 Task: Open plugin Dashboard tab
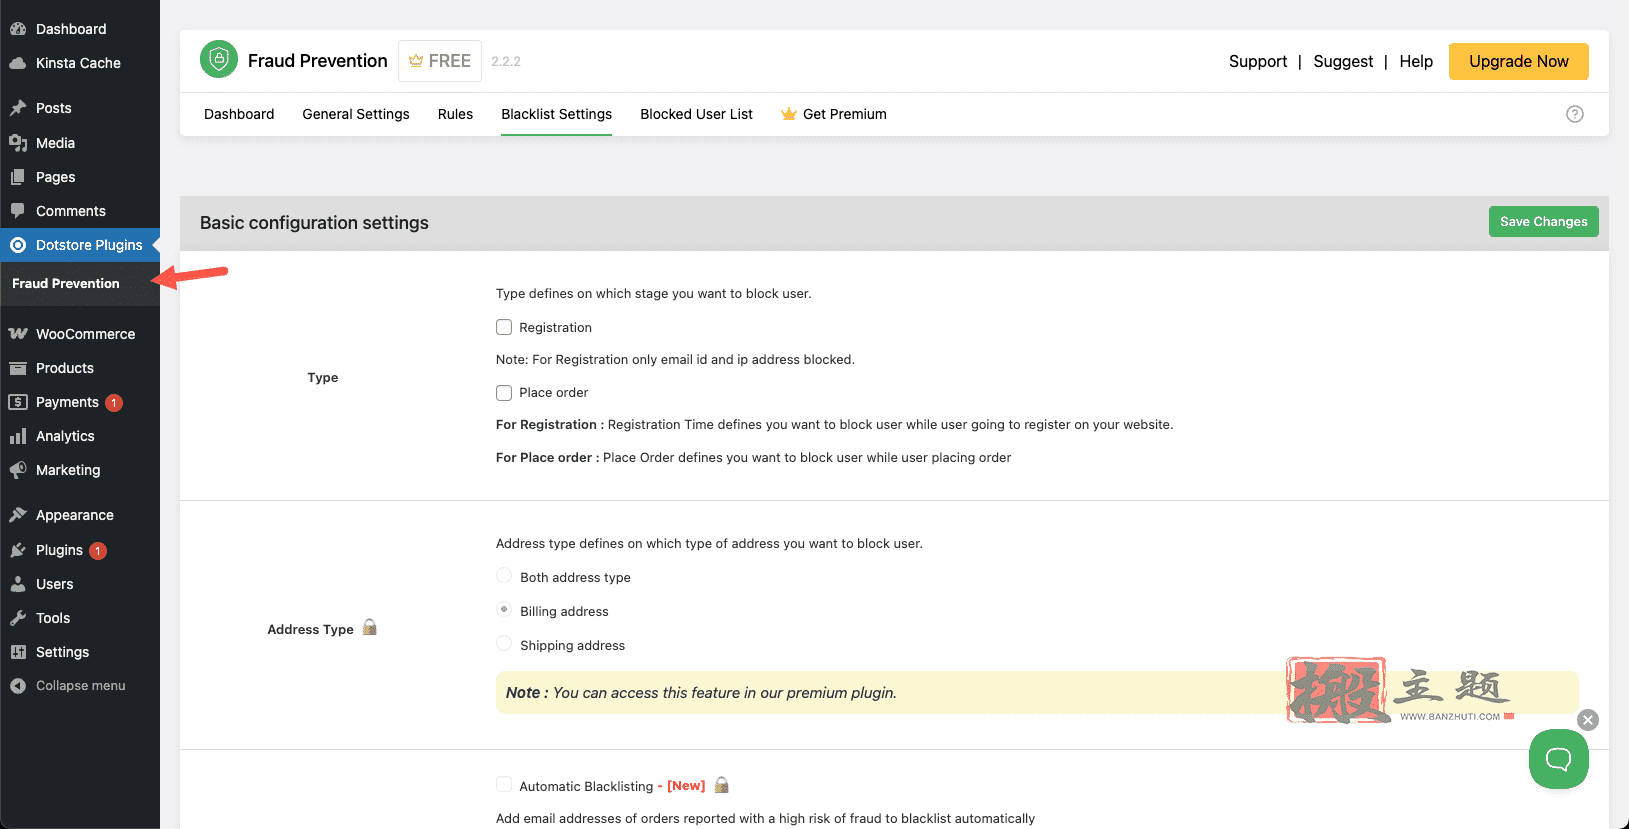[239, 114]
